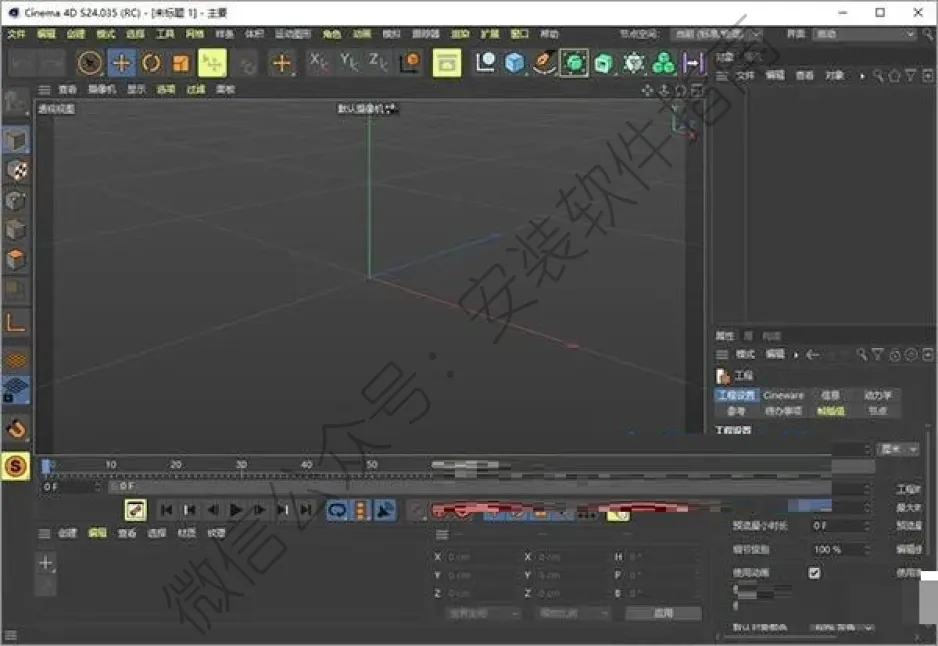Click Object Manager filter funnel icon
This screenshot has height=646, width=938.
pos(910,76)
